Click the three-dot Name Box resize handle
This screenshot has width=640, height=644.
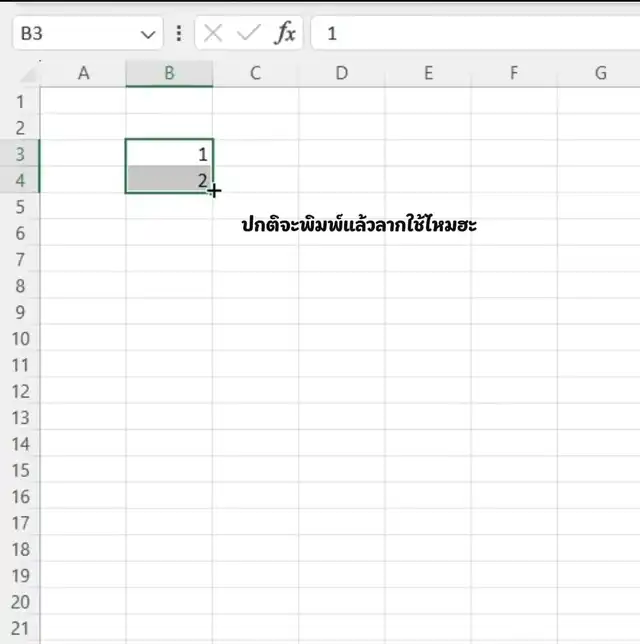click(179, 33)
